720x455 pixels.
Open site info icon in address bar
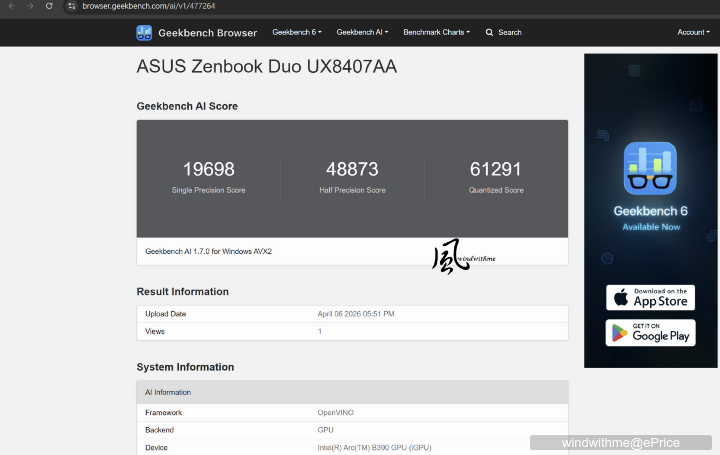(72, 6)
